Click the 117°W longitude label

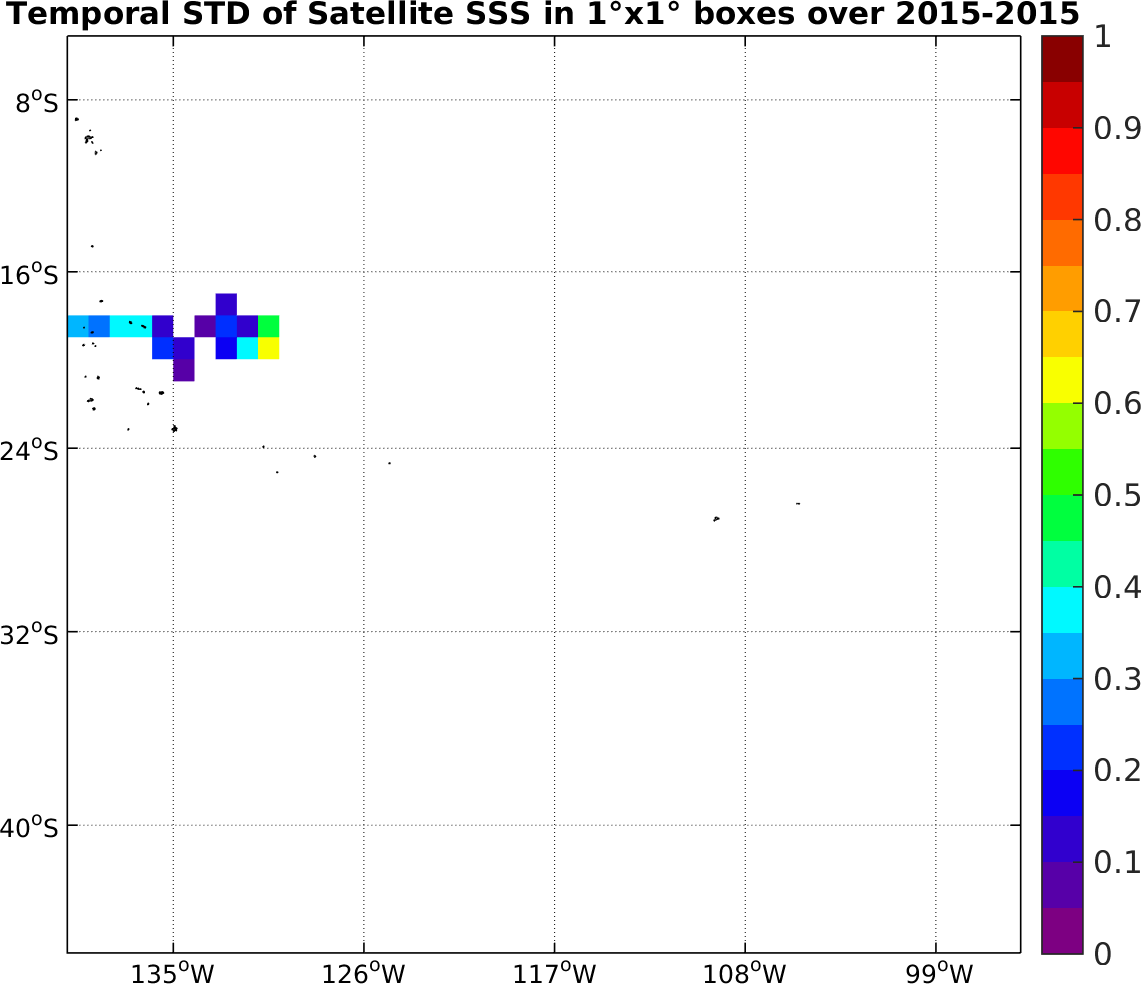coord(554,972)
